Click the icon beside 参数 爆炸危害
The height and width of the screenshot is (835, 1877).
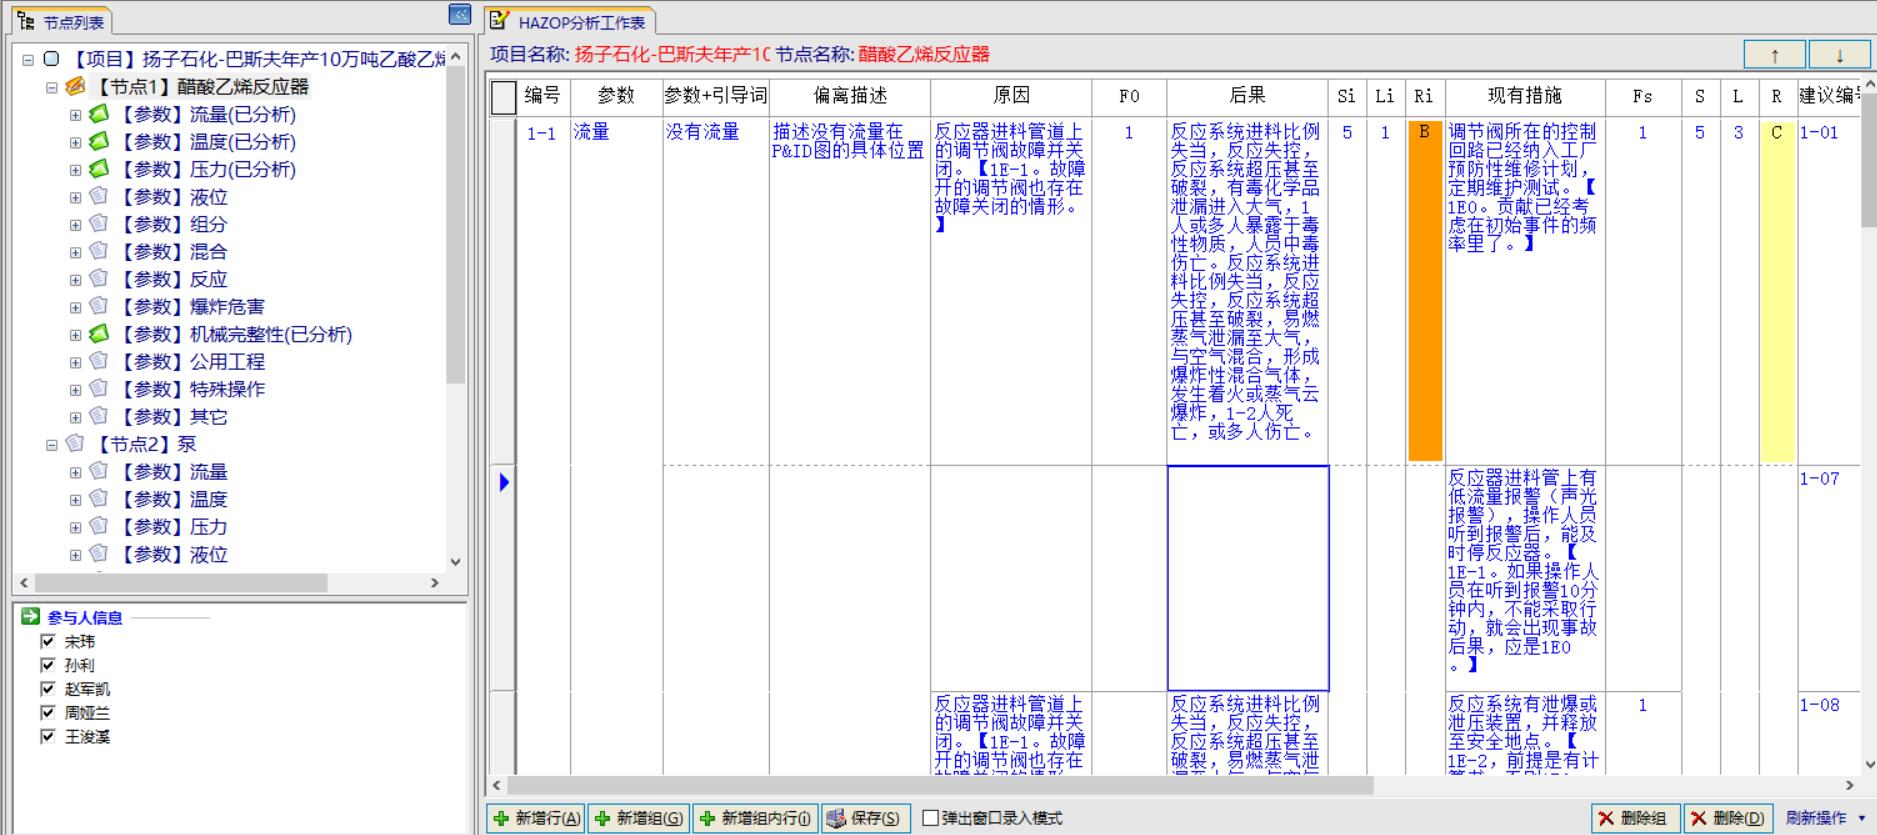pyautogui.click(x=99, y=307)
